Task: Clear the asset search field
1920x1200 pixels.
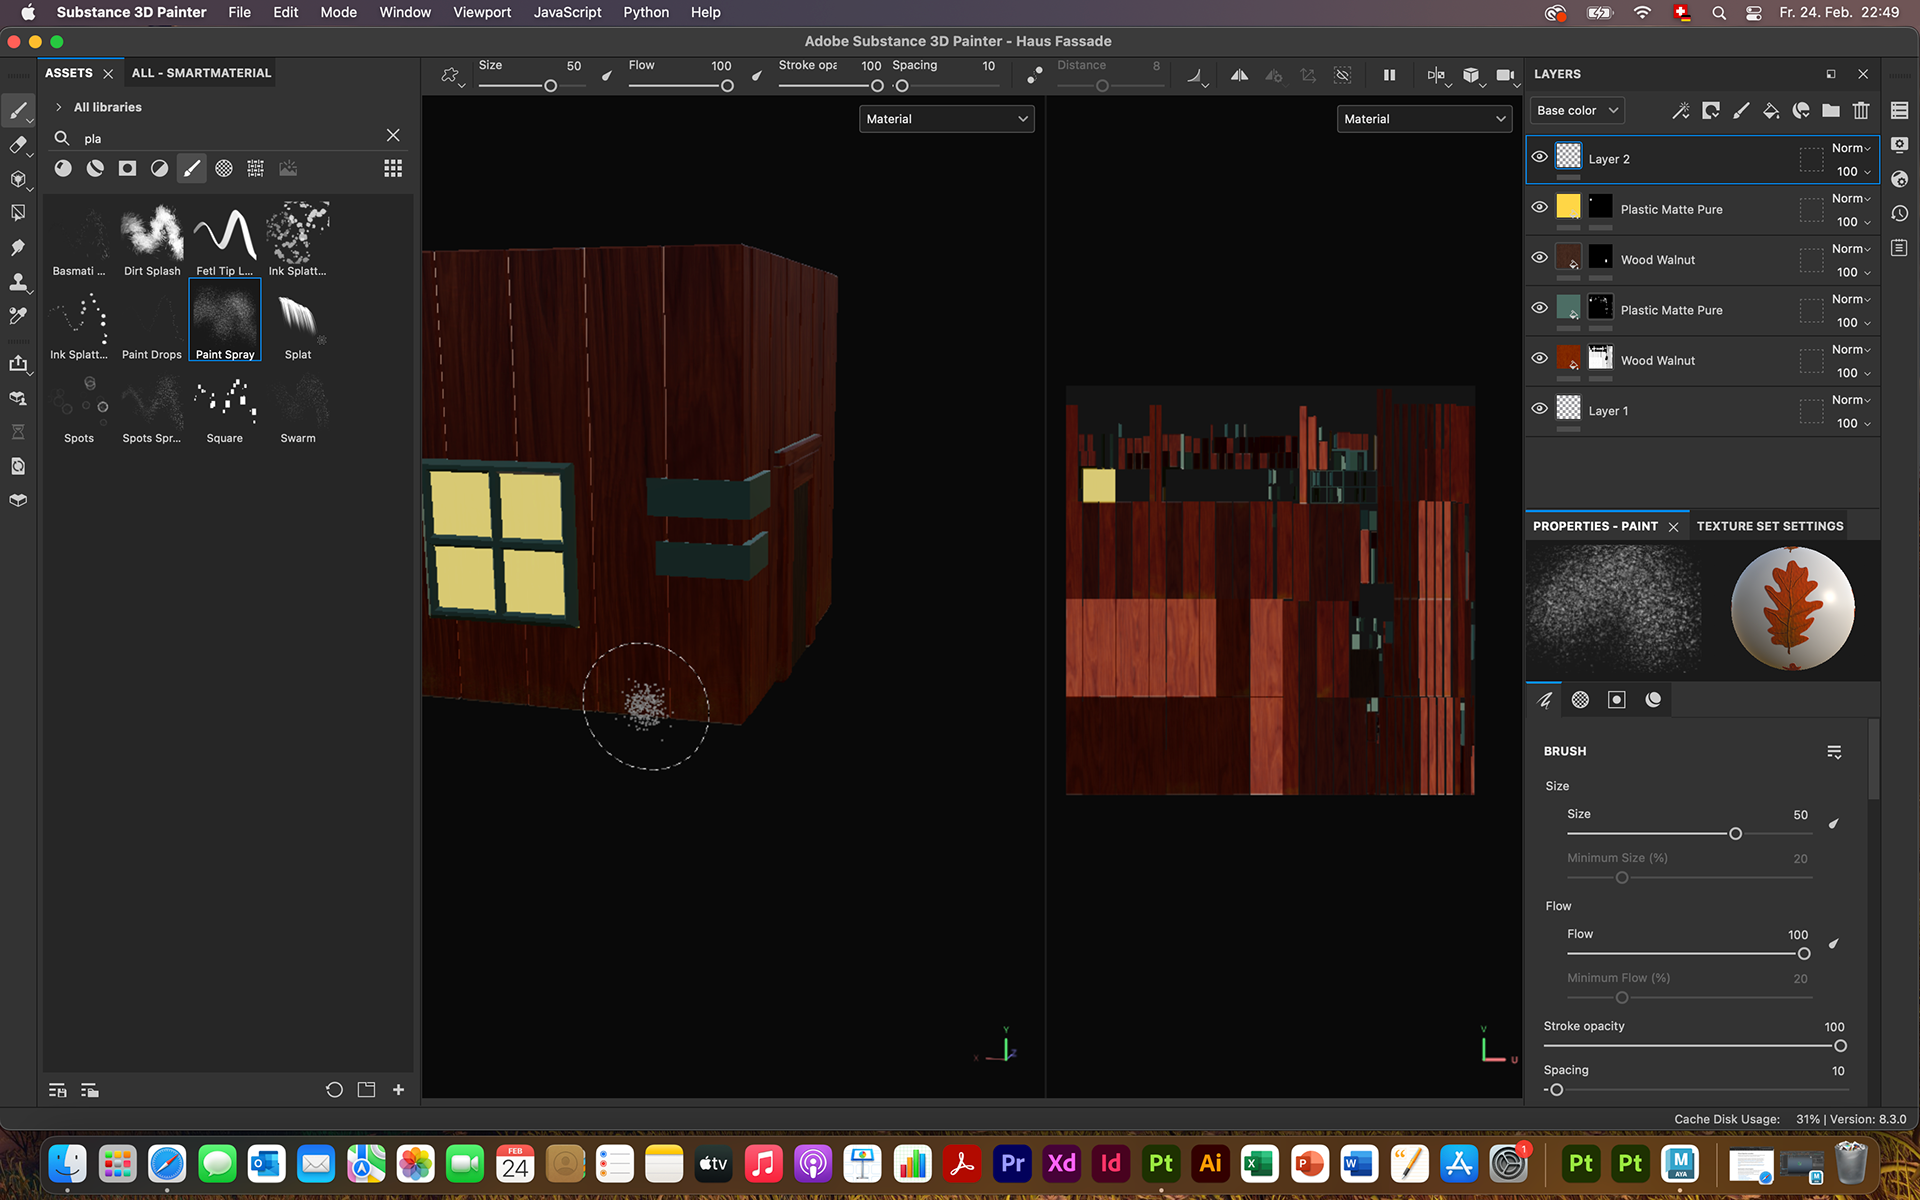Action: tap(393, 135)
